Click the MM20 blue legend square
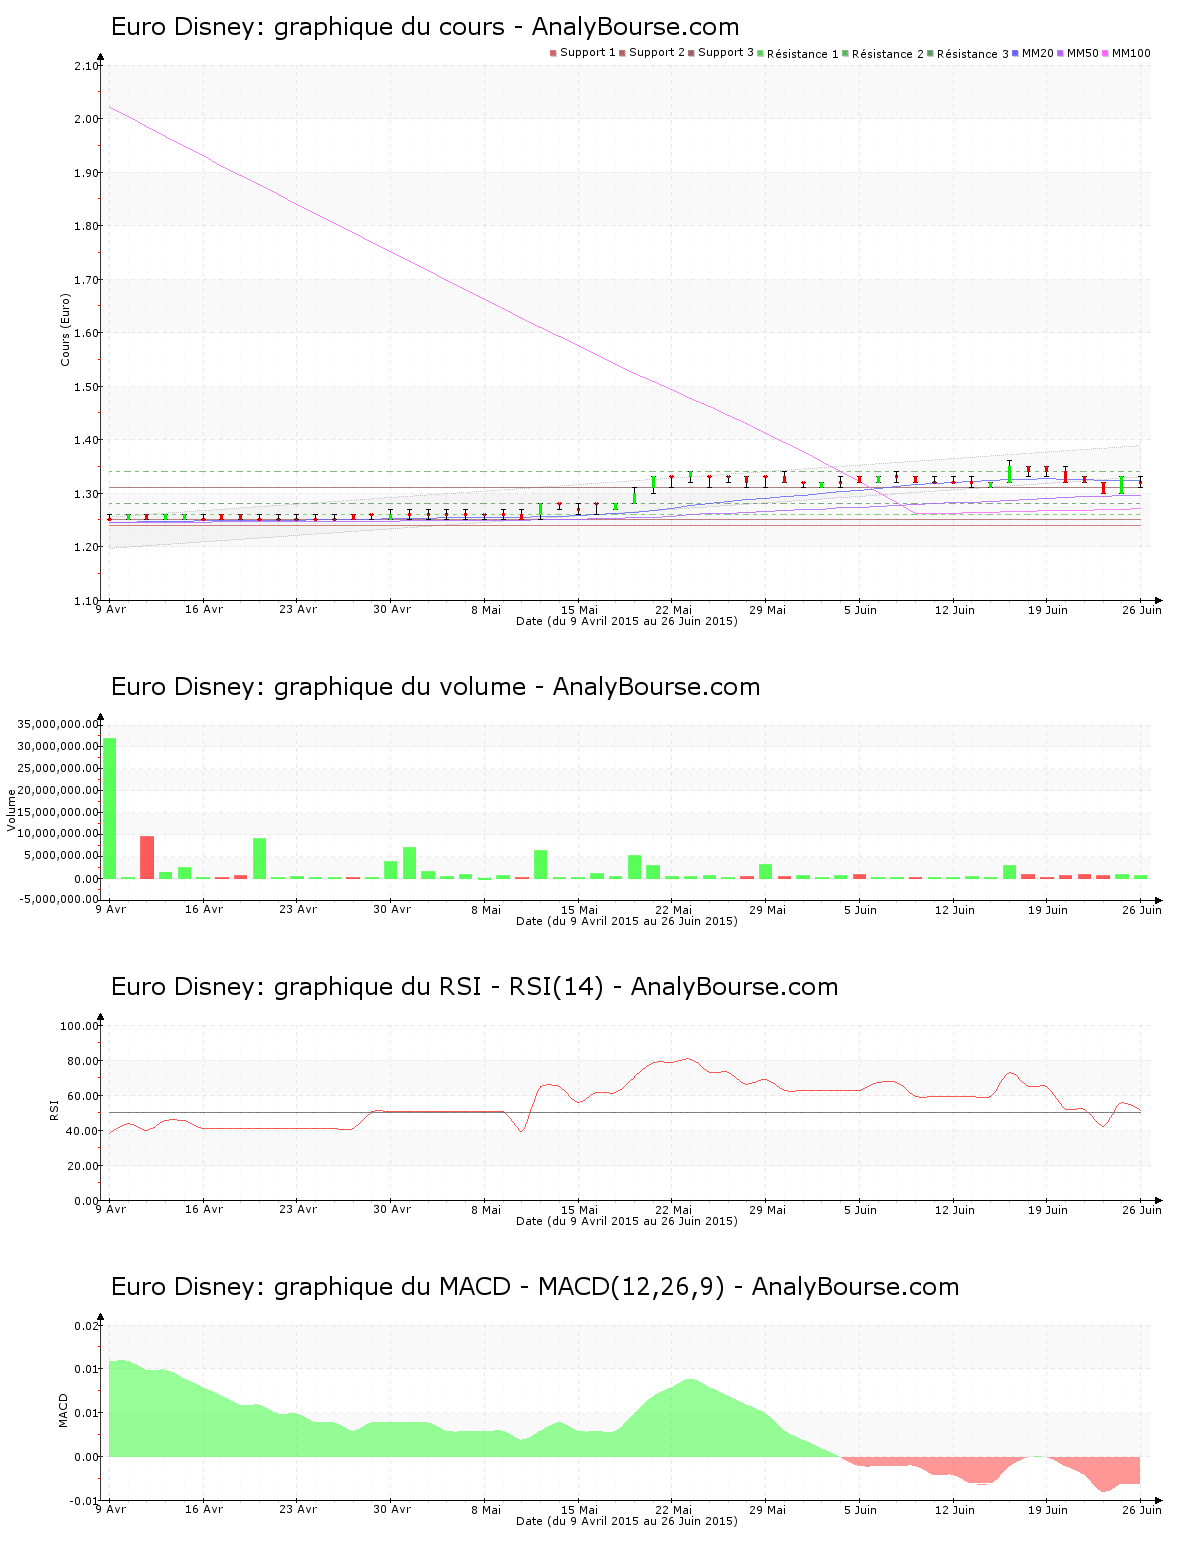 point(1016,53)
